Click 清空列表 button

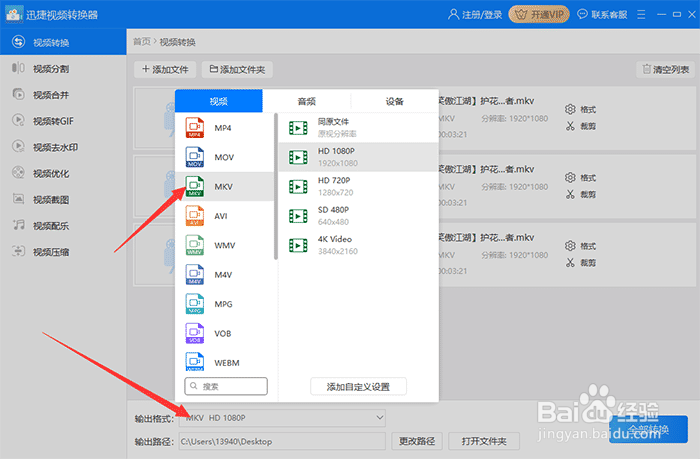tap(666, 69)
